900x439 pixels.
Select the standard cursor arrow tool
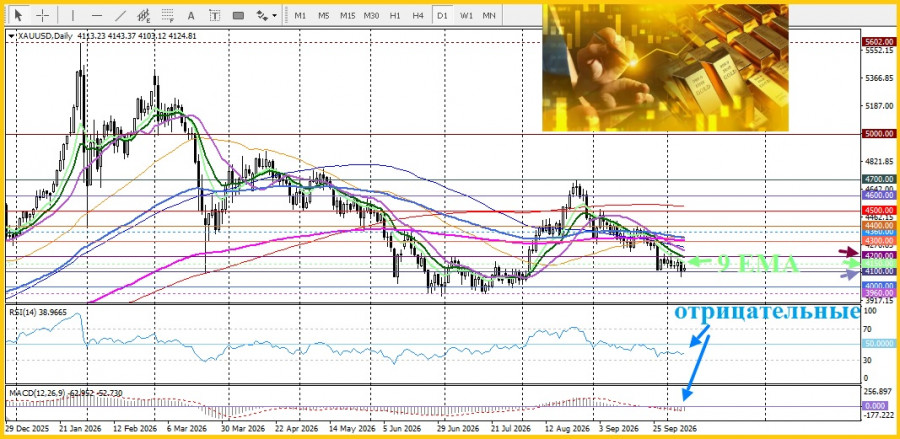coord(18,15)
